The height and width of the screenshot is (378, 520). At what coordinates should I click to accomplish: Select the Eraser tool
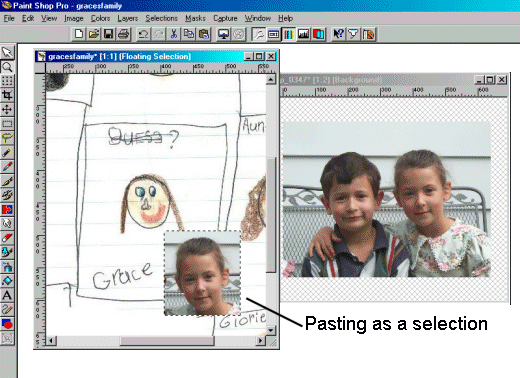point(7,238)
